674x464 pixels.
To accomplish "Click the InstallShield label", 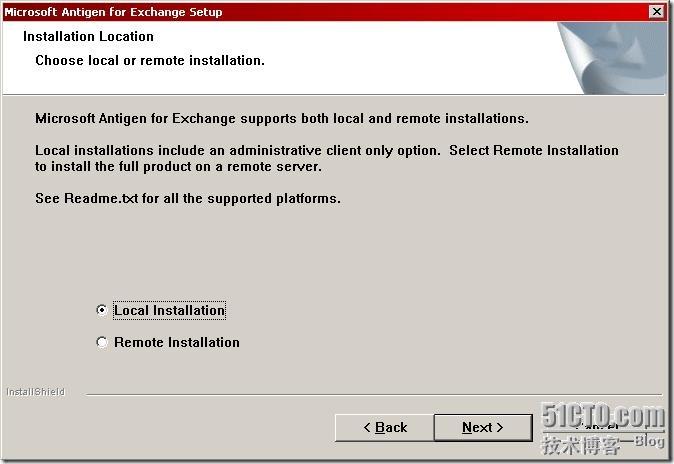I will (35, 392).
